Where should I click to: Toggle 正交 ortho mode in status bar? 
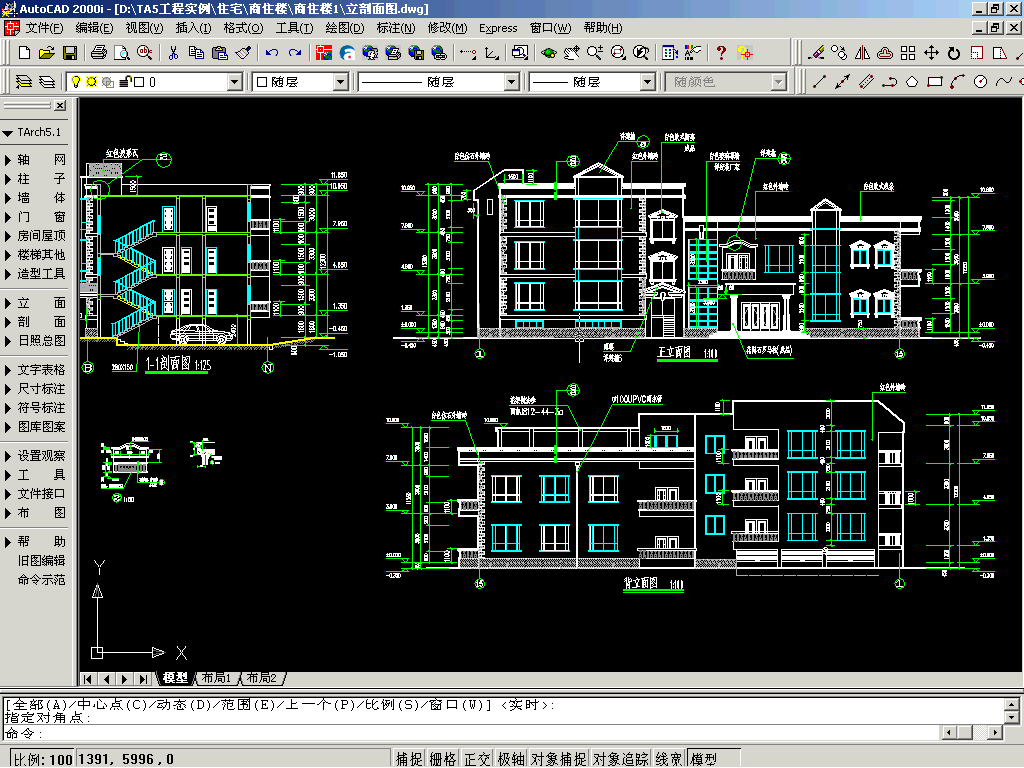[477, 759]
